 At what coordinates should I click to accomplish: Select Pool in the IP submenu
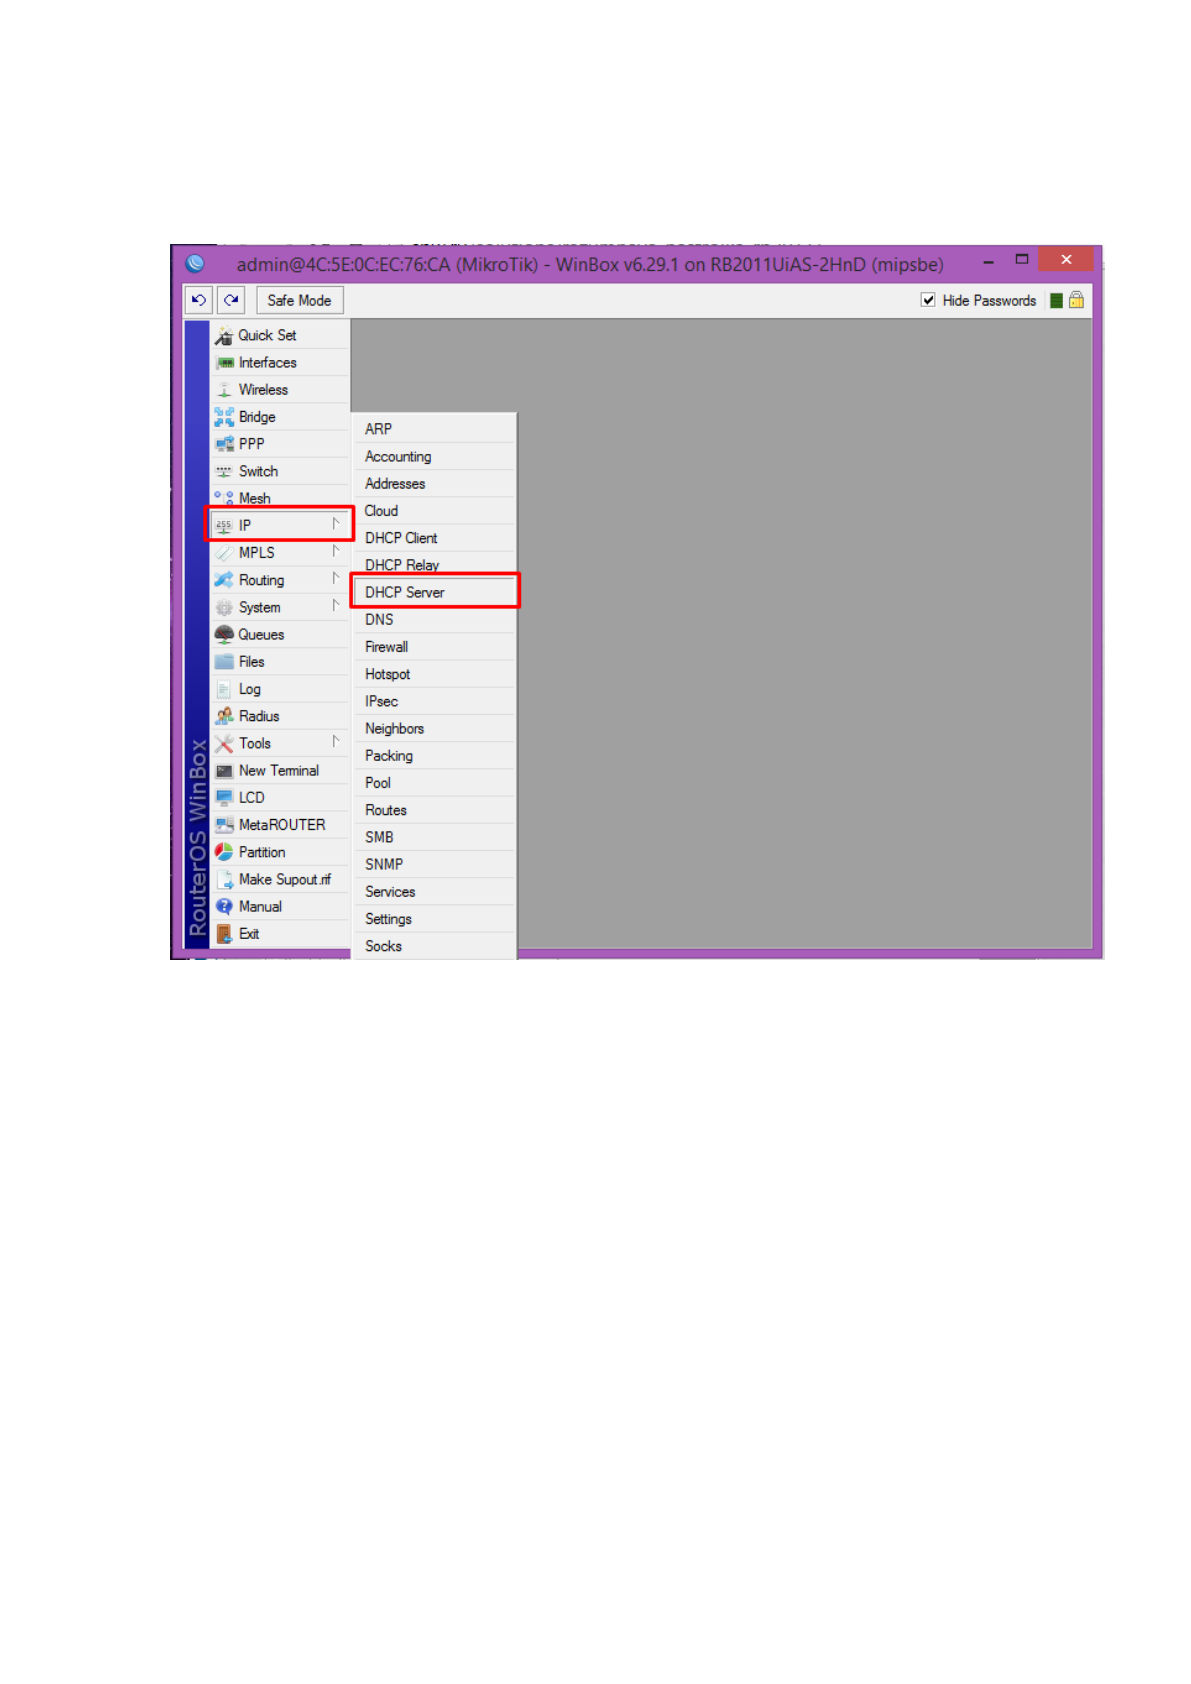pyautogui.click(x=434, y=783)
